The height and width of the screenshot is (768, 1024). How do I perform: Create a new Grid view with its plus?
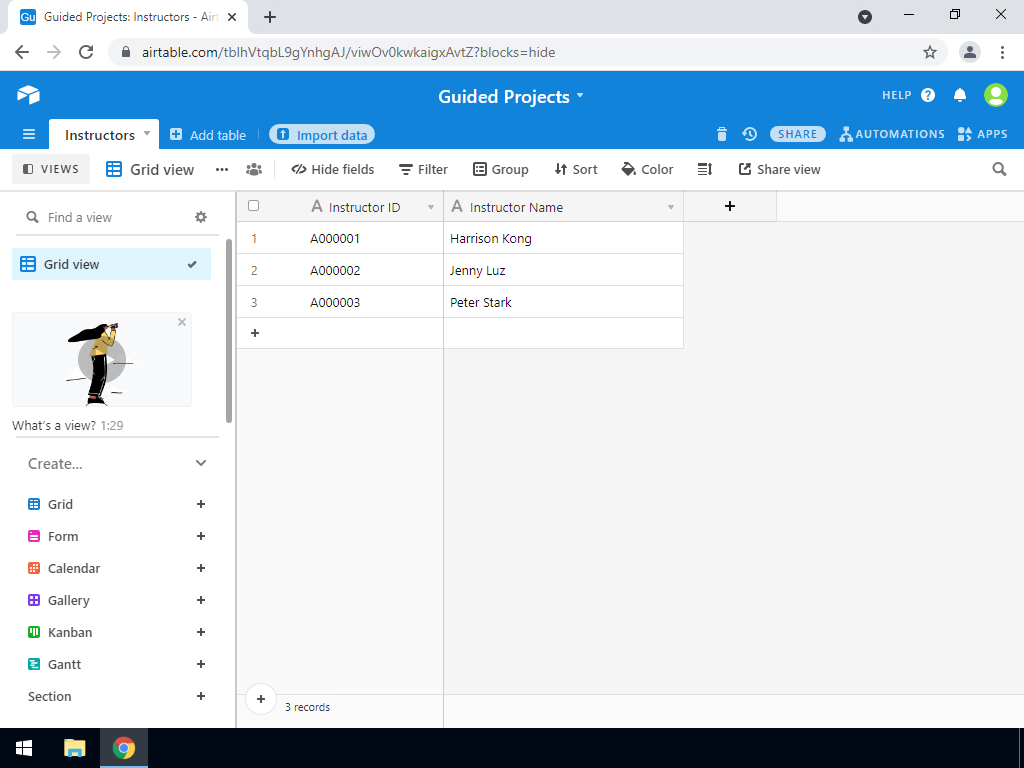[x=201, y=504]
